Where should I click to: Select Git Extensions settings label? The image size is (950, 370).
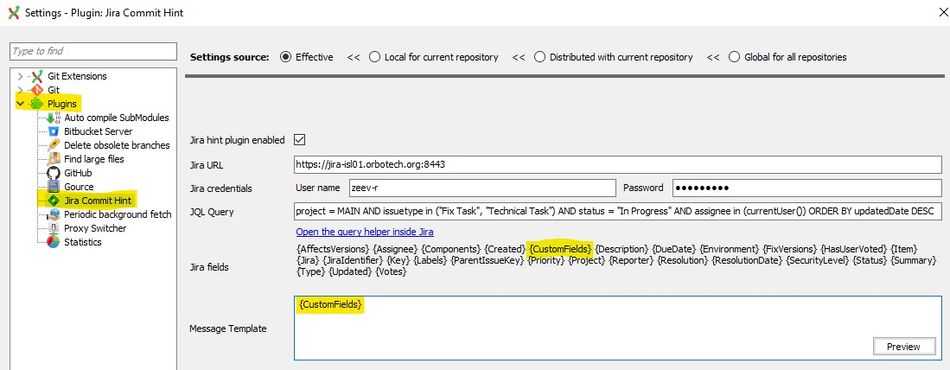click(77, 76)
